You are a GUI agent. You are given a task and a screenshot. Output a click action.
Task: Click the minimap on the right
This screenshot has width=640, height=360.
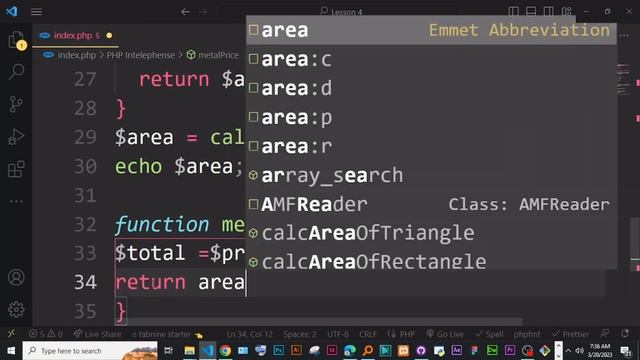coord(624,80)
